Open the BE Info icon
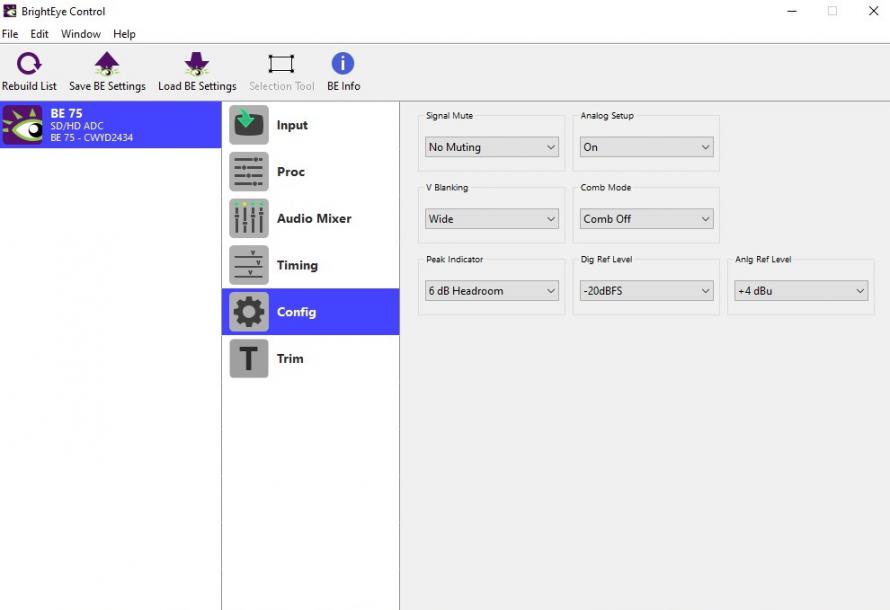 pyautogui.click(x=343, y=63)
